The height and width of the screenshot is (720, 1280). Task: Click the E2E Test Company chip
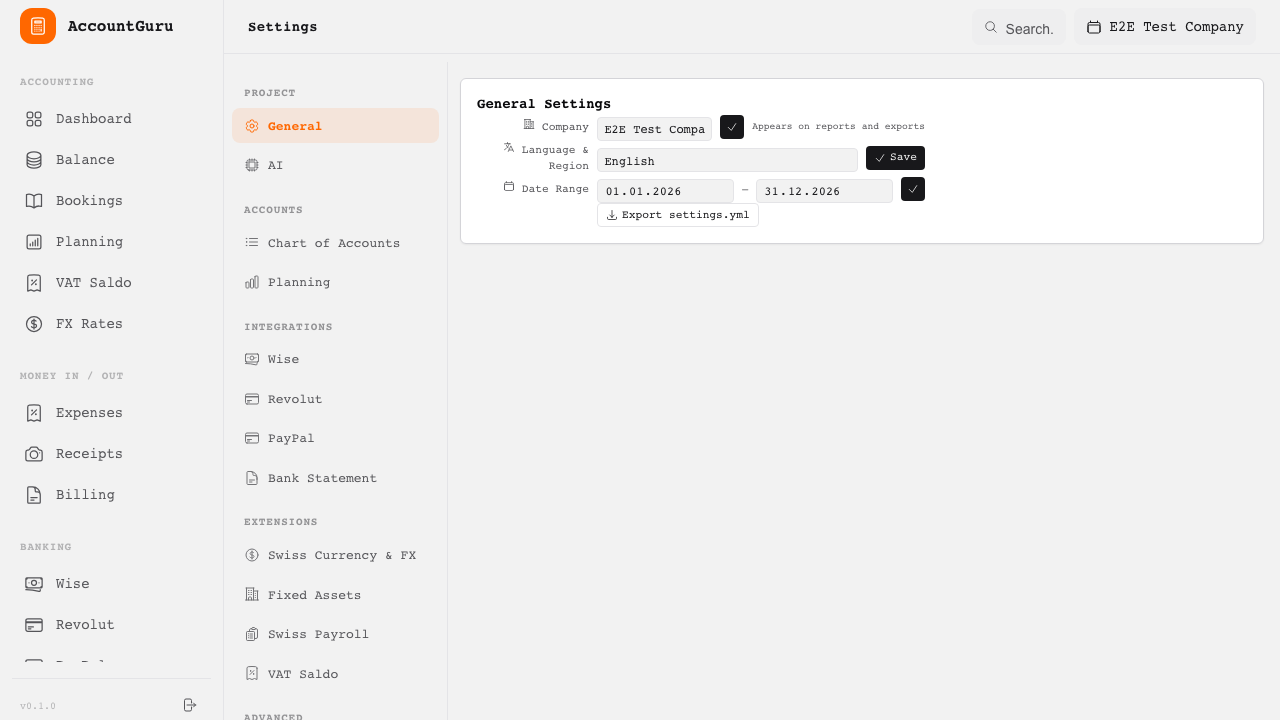[1165, 27]
